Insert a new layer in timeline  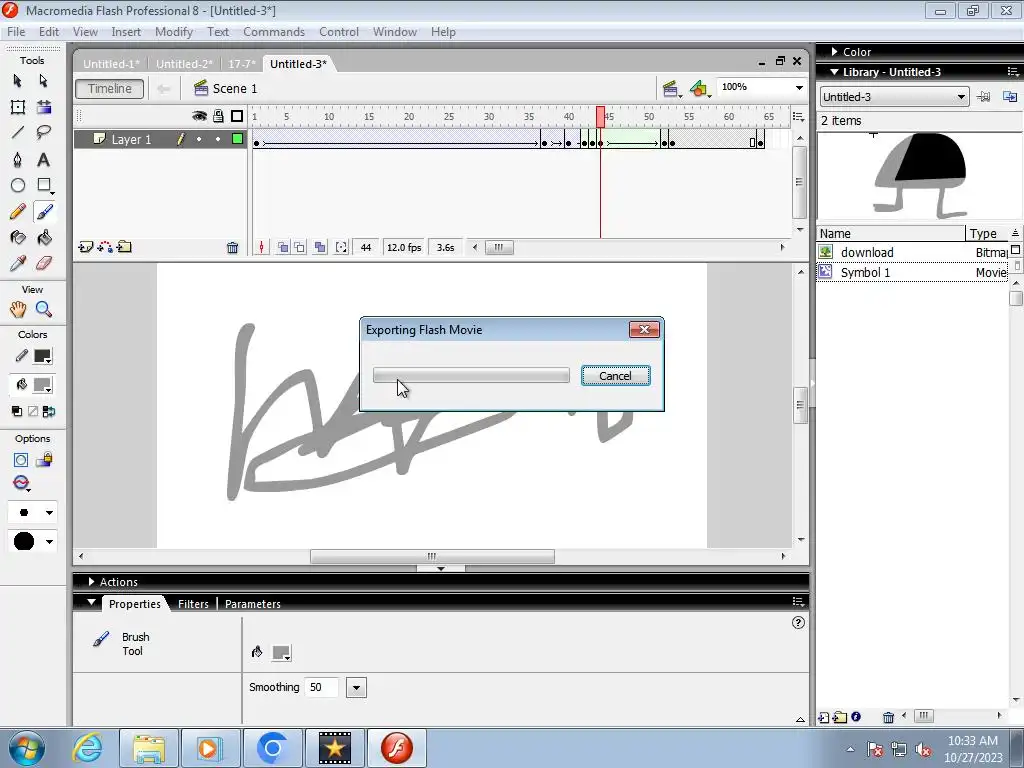(x=85, y=247)
